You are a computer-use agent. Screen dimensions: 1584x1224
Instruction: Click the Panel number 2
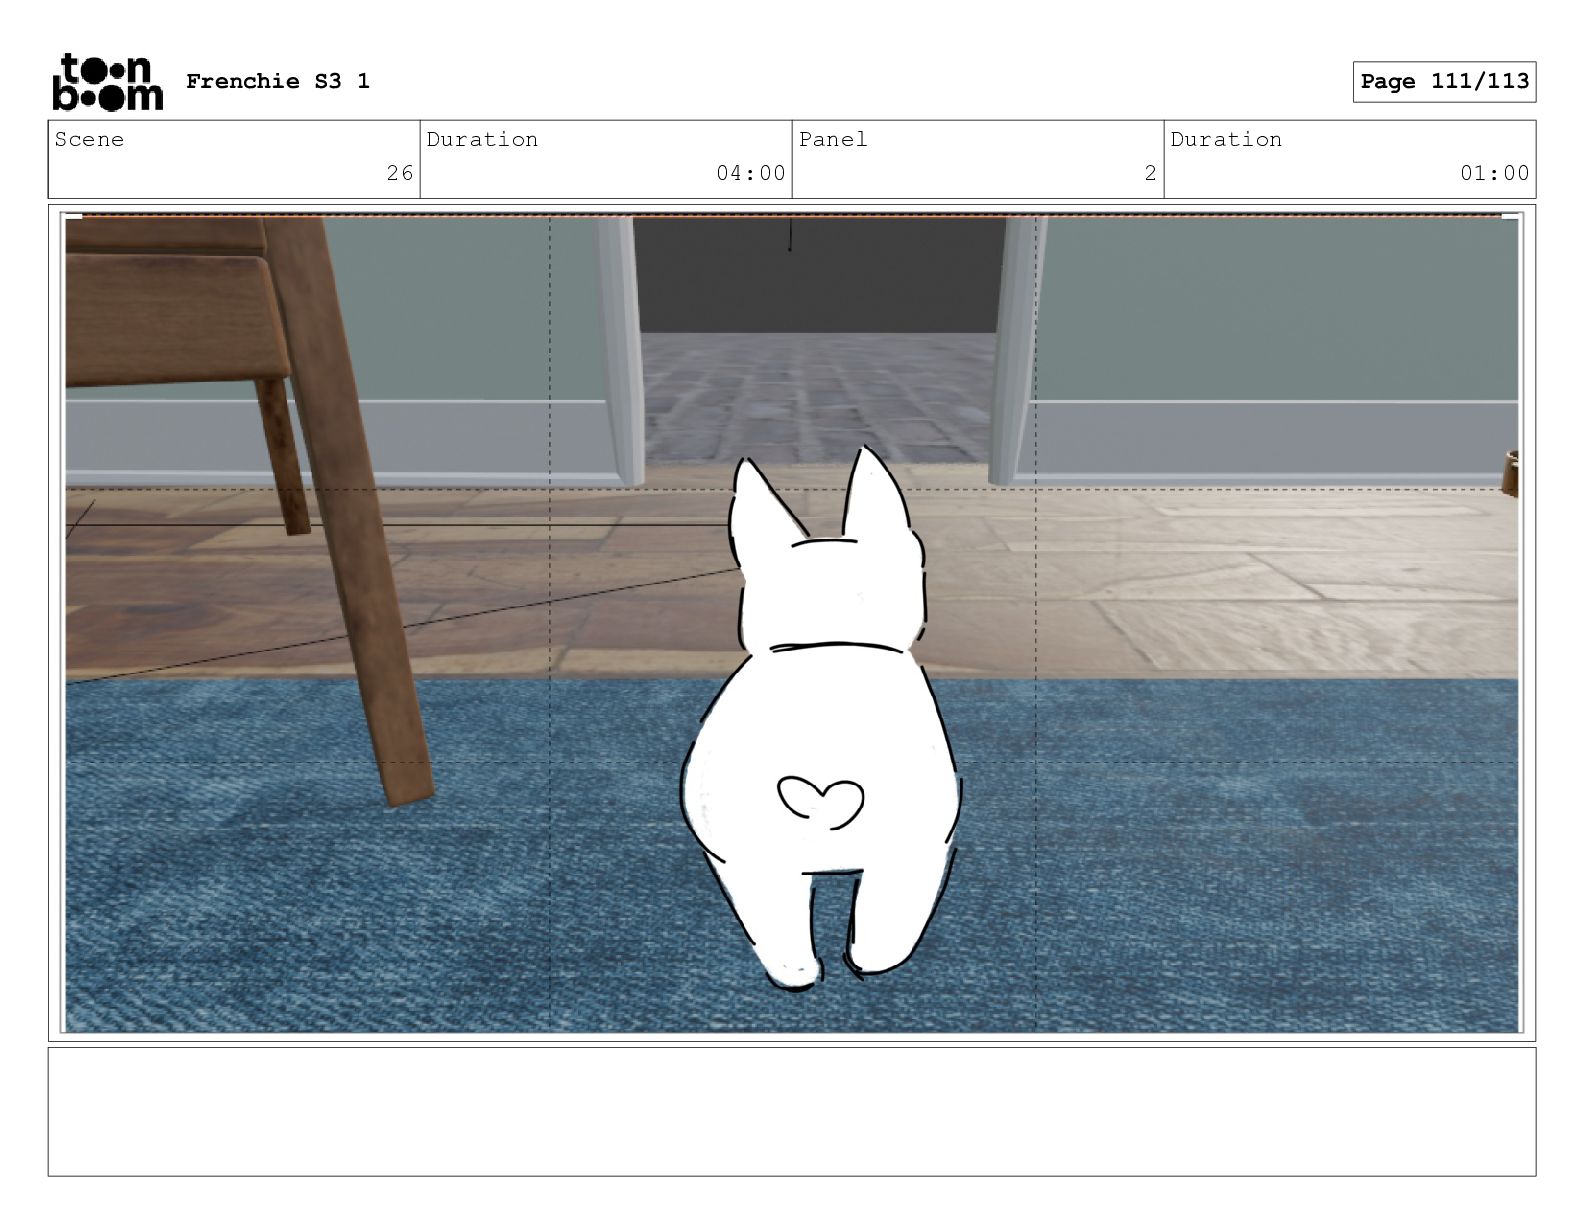pyautogui.click(x=1150, y=173)
